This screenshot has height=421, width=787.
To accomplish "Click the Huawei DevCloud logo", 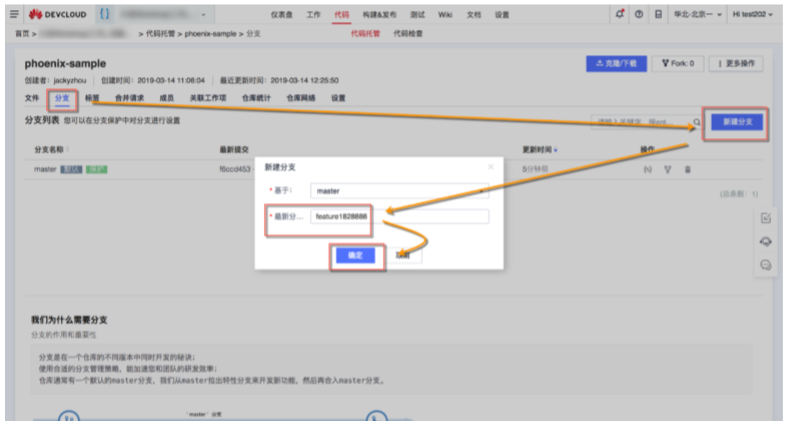I will (x=57, y=14).
